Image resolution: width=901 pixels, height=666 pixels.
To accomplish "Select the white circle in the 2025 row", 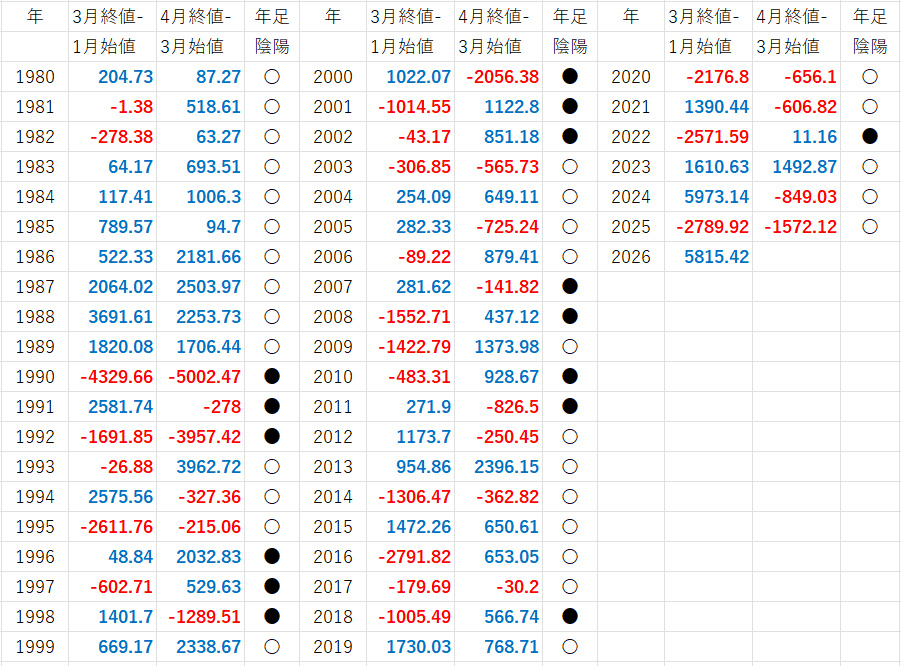I will 869,227.
